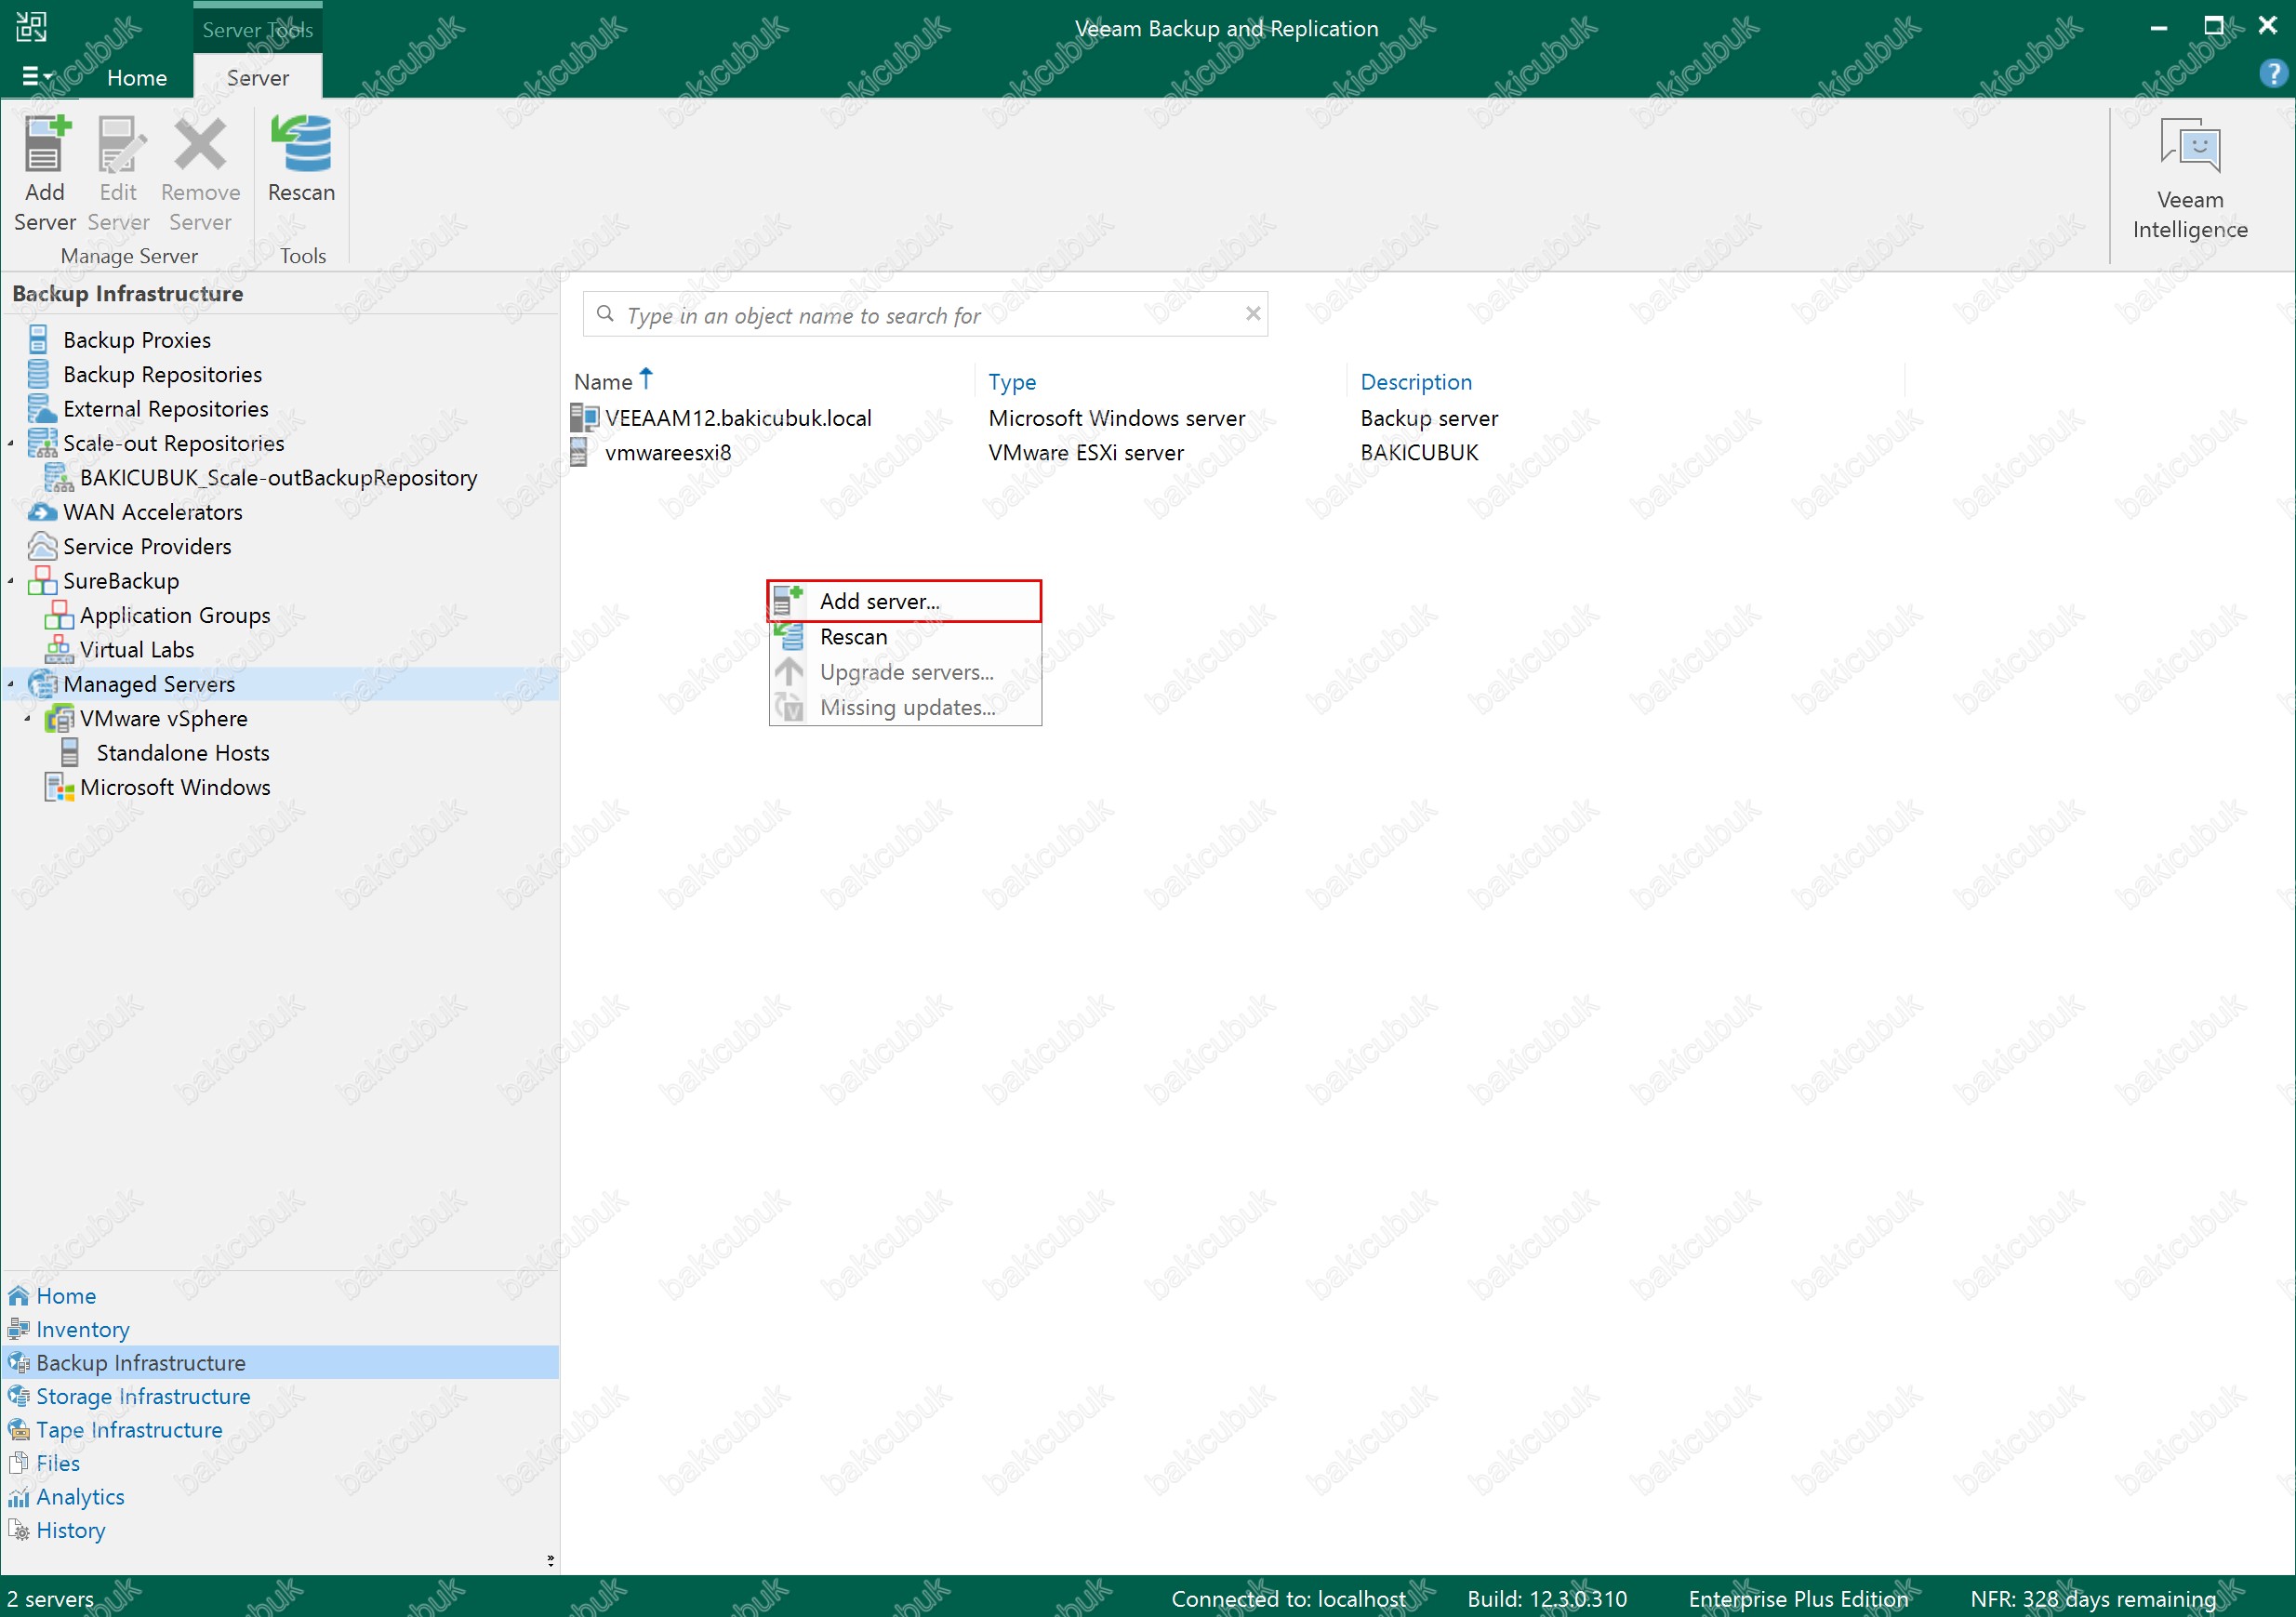This screenshot has height=1617, width=2296.
Task: Clear the search box with X
Action: pyautogui.click(x=1252, y=314)
